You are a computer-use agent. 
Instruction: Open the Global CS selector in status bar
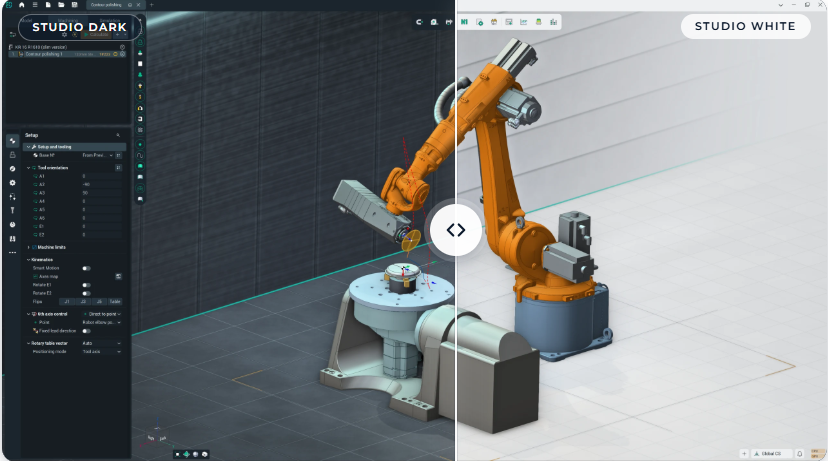point(771,454)
